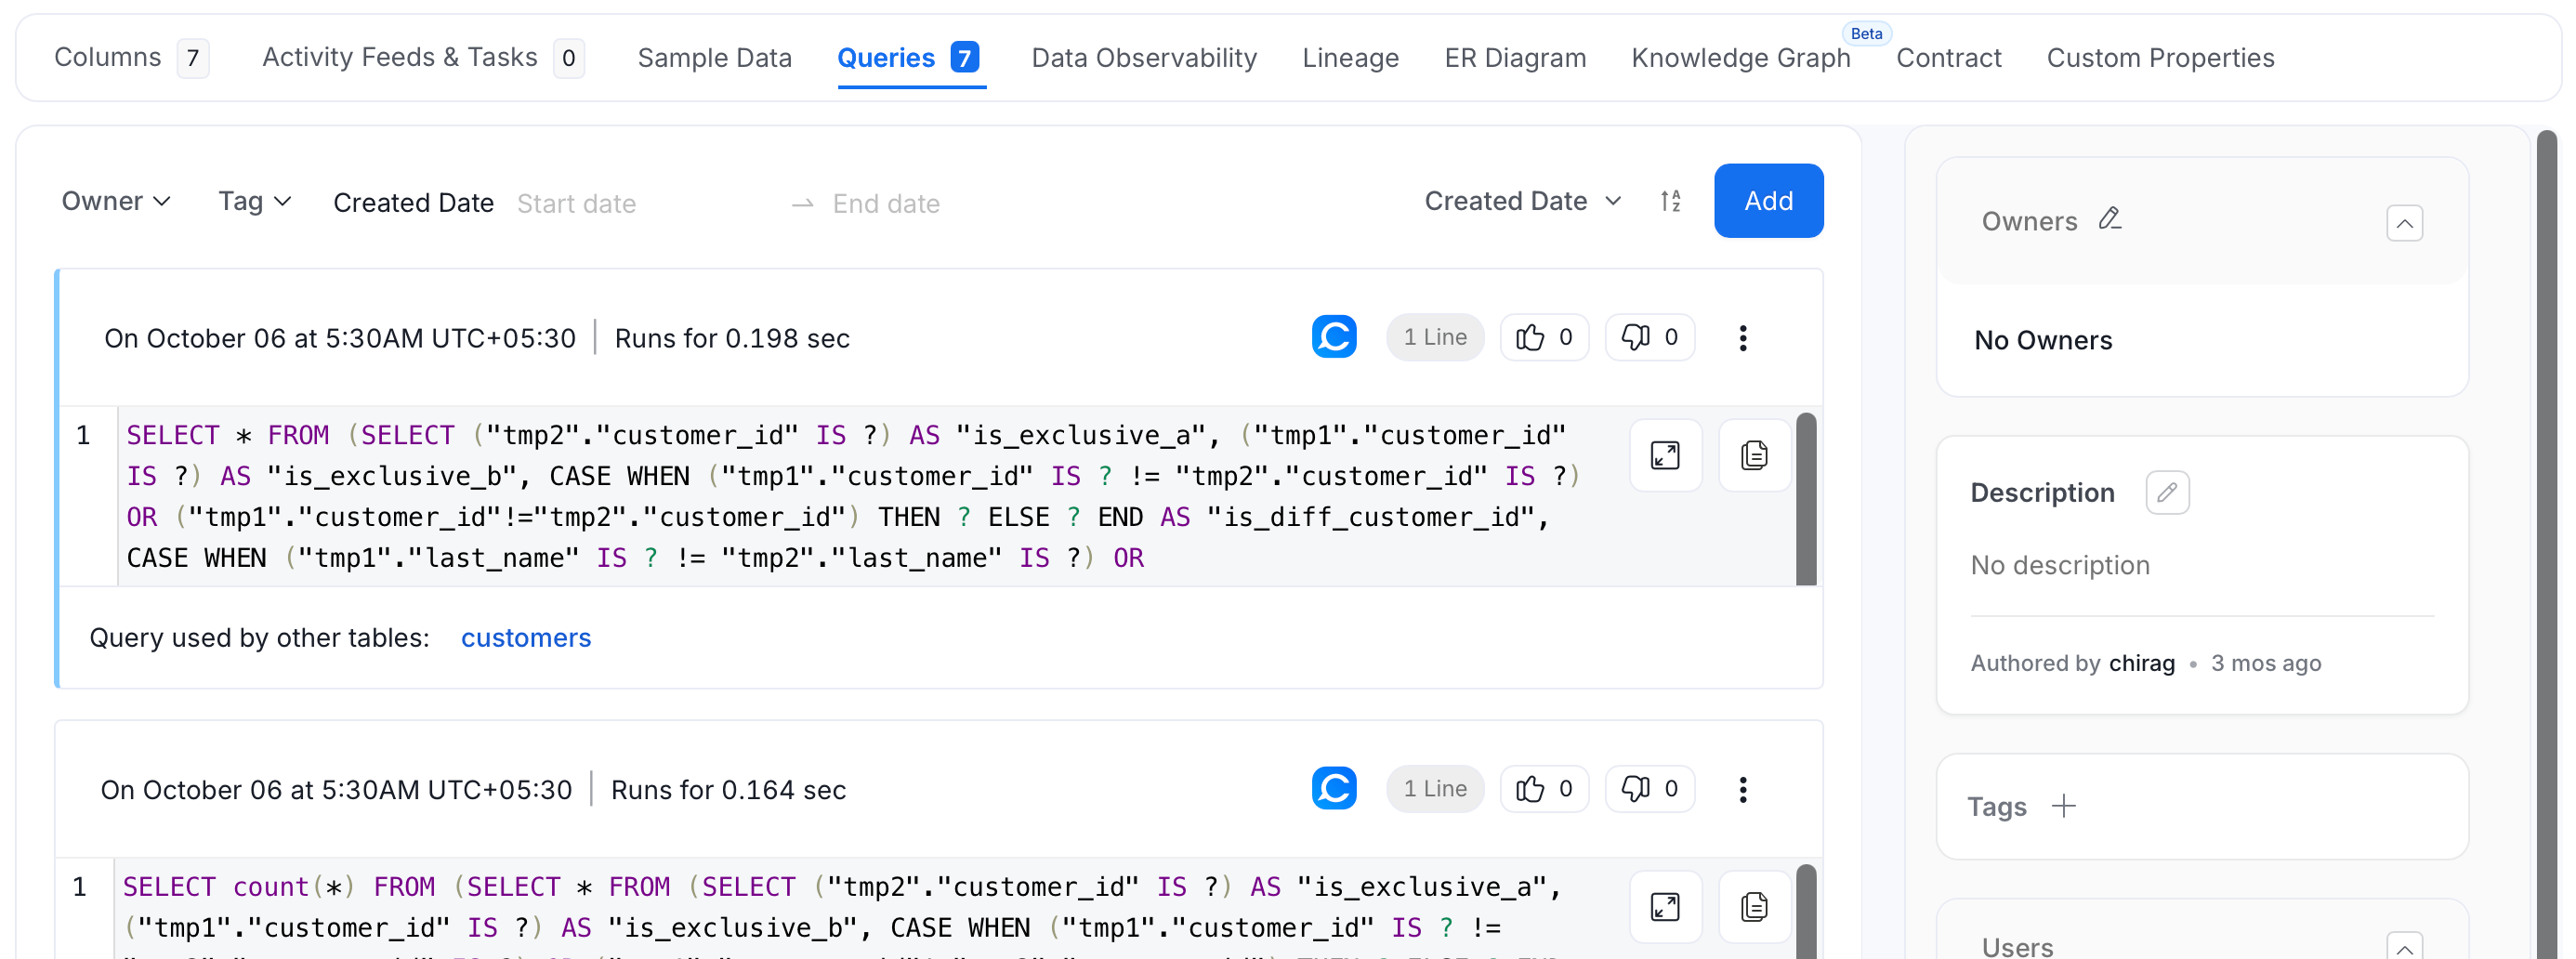This screenshot has width=2576, height=959.
Task: Open more options menu for 0.164 sec query
Action: click(x=1742, y=790)
